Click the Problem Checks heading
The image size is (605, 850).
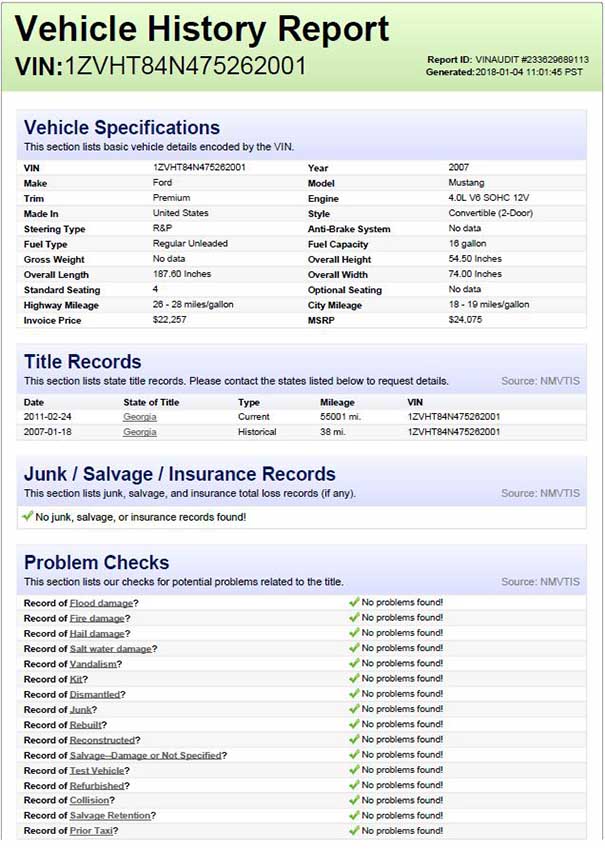[x=96, y=562]
